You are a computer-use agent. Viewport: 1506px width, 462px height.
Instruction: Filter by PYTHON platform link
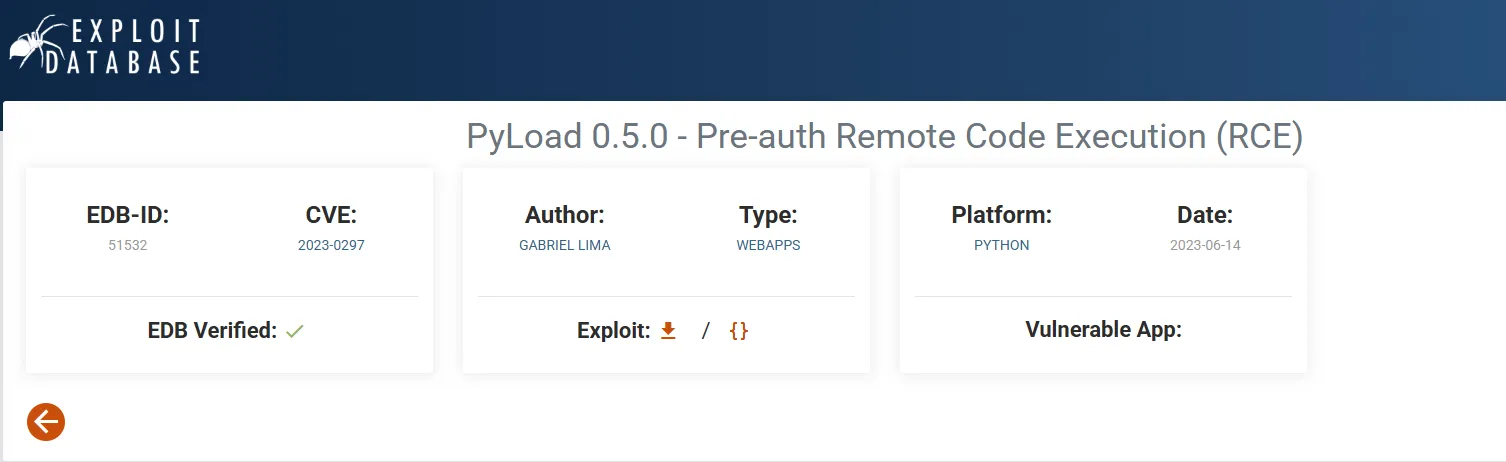[x=1002, y=245]
